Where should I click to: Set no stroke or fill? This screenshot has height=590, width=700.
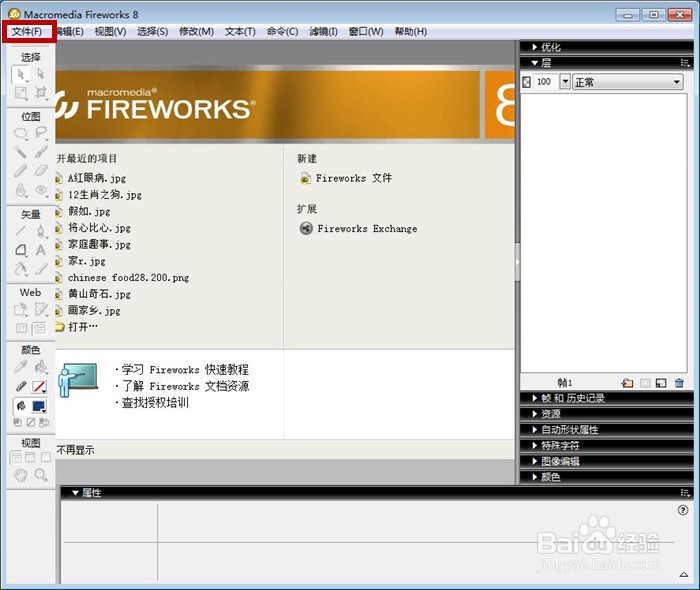[30, 422]
